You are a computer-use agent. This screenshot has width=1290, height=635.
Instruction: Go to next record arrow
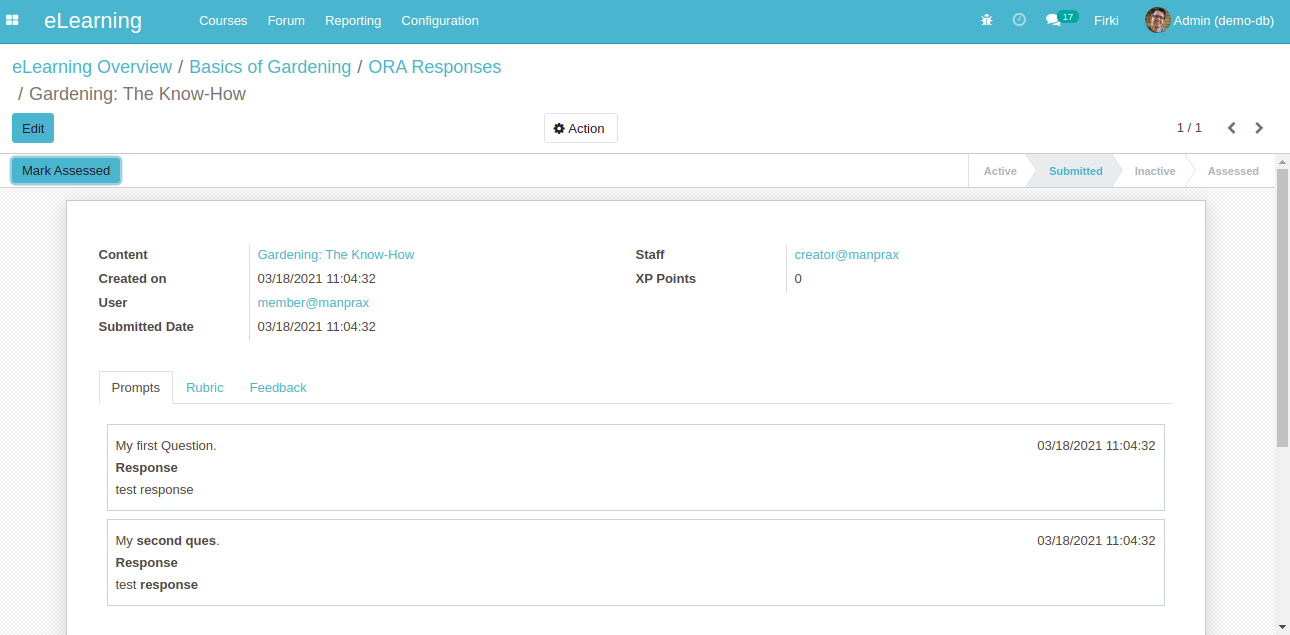(x=1259, y=128)
